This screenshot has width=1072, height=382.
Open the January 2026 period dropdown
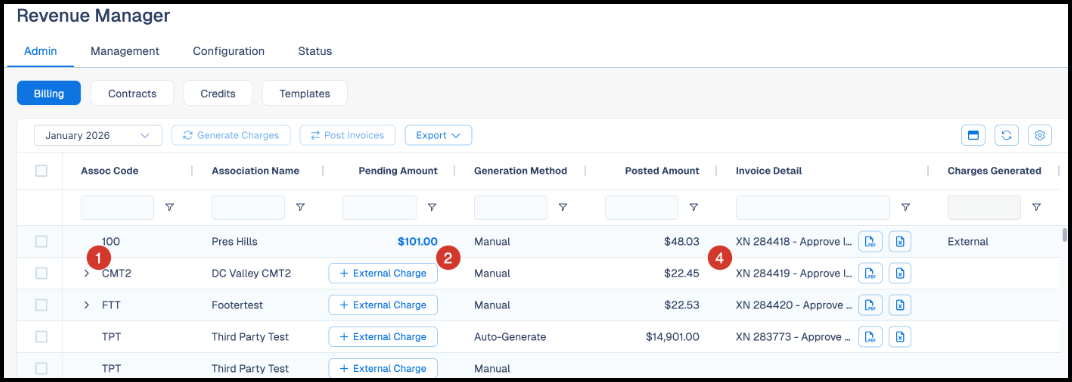pos(98,135)
